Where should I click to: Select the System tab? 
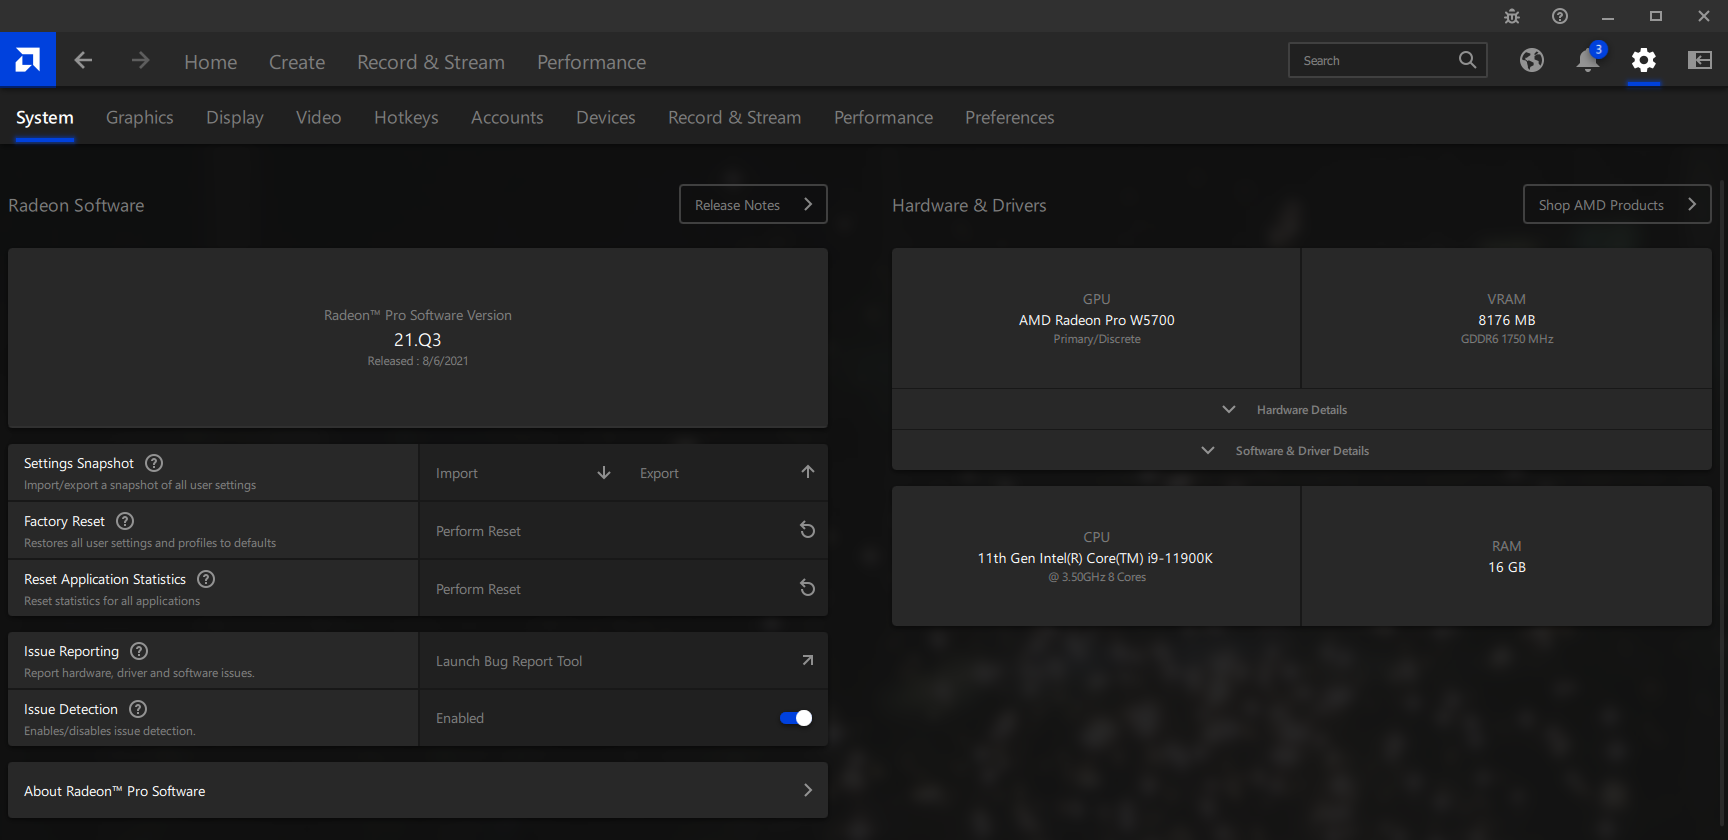pos(45,117)
